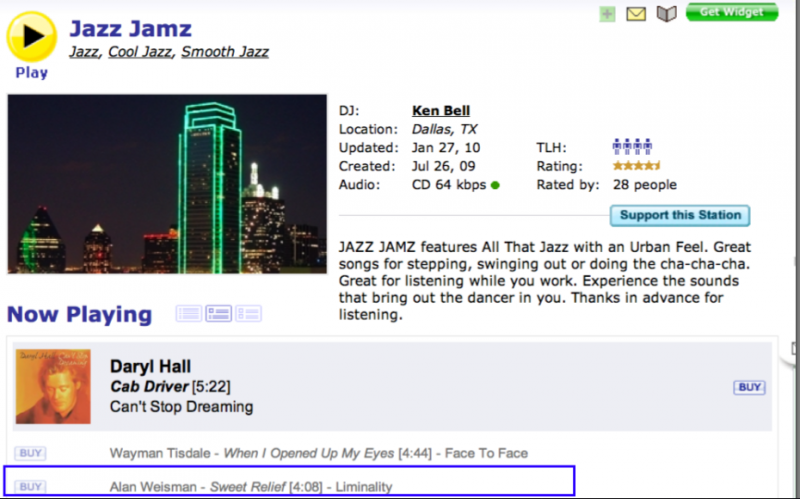
Task: Open the Smooth Jazz genre link
Action: [x=225, y=52]
